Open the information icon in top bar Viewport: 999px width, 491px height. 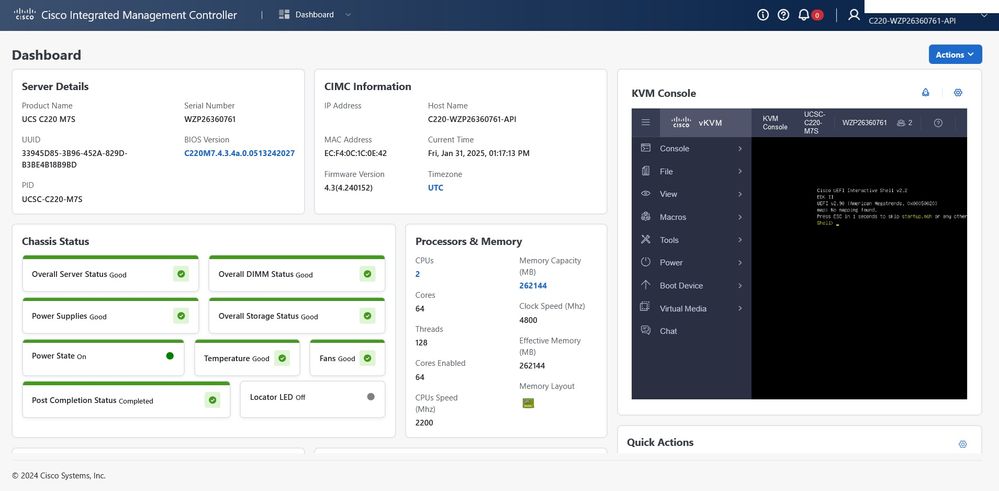pyautogui.click(x=763, y=15)
